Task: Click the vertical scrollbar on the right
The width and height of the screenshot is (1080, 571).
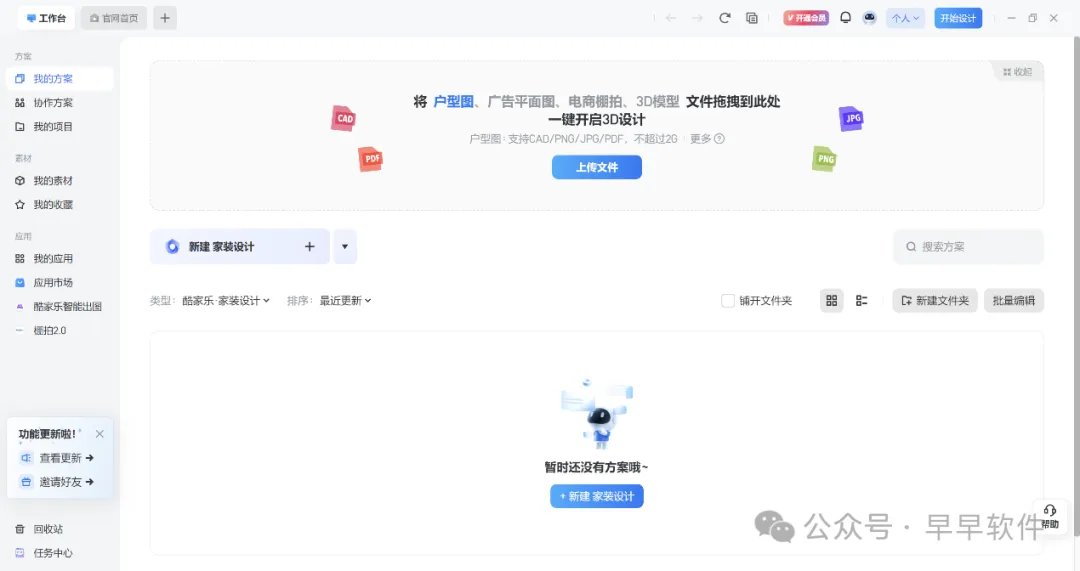Action: click(x=1077, y=285)
